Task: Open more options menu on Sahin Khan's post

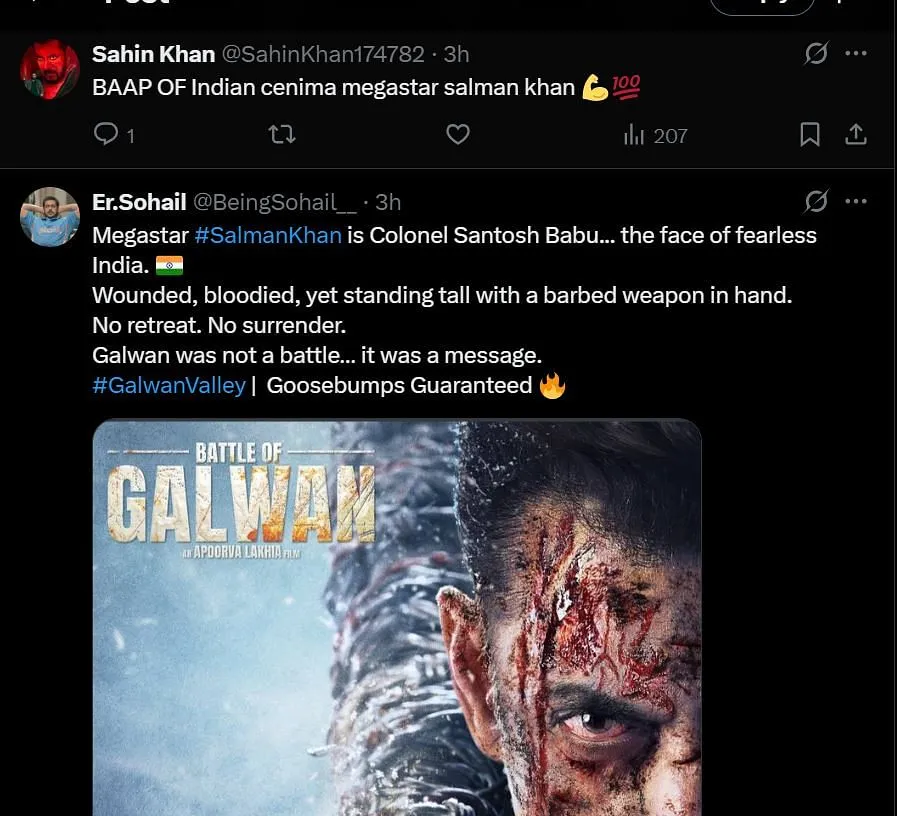Action: [856, 53]
